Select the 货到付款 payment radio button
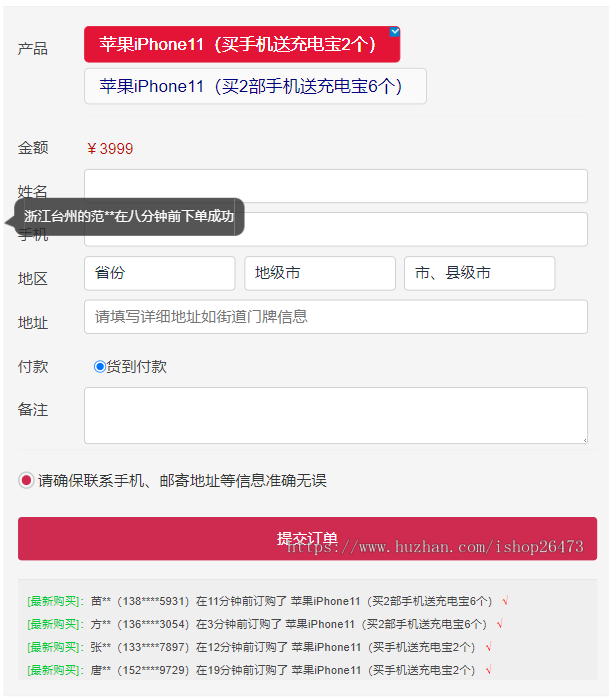Image resolution: width=609 pixels, height=698 pixels. [99, 367]
